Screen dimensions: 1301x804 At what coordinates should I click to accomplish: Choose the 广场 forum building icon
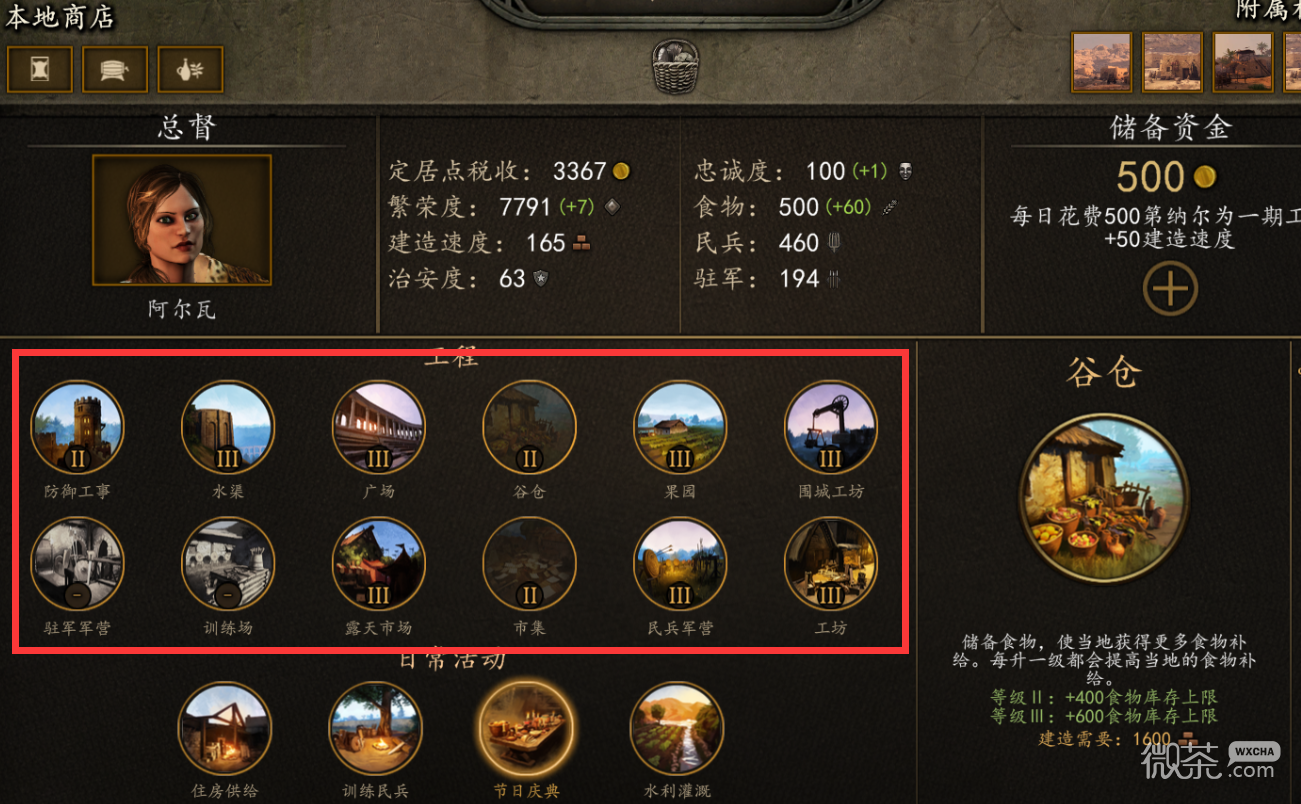click(379, 427)
